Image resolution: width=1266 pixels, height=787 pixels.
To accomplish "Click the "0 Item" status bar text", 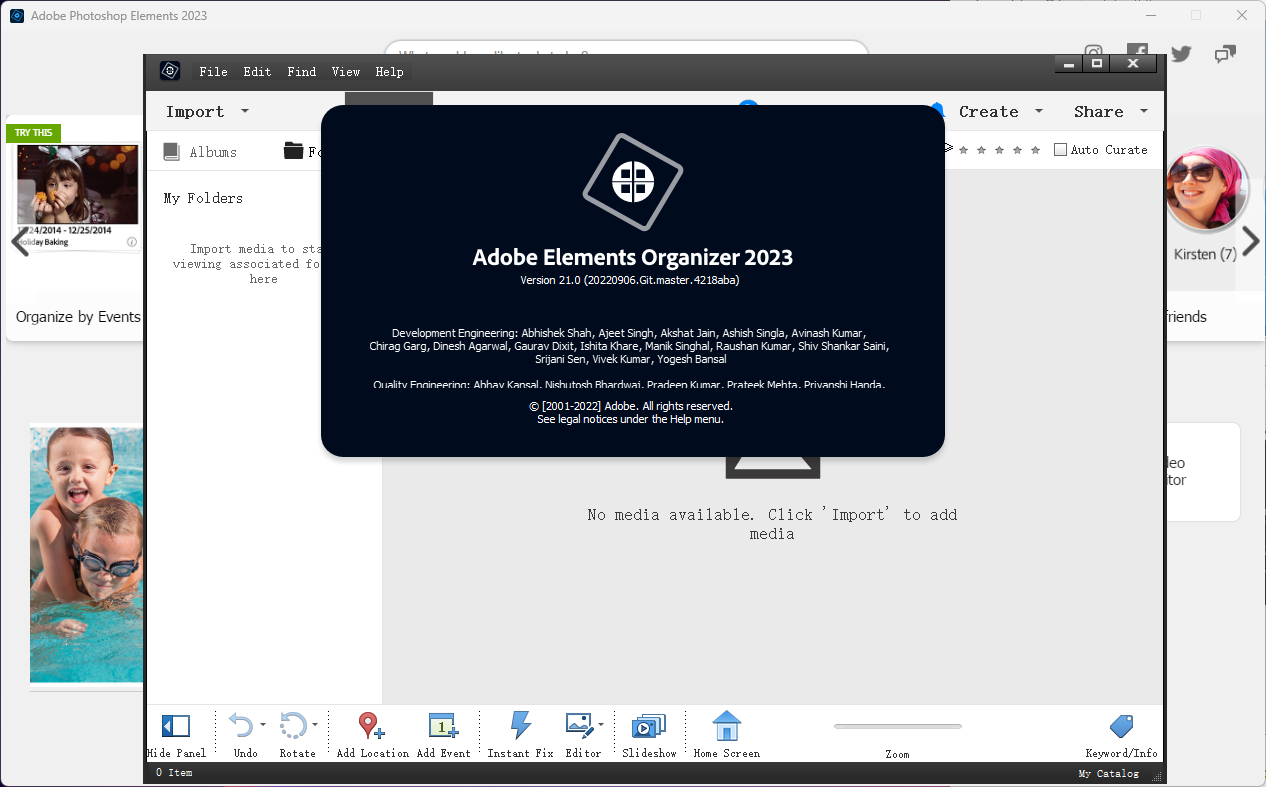I will click(x=174, y=773).
